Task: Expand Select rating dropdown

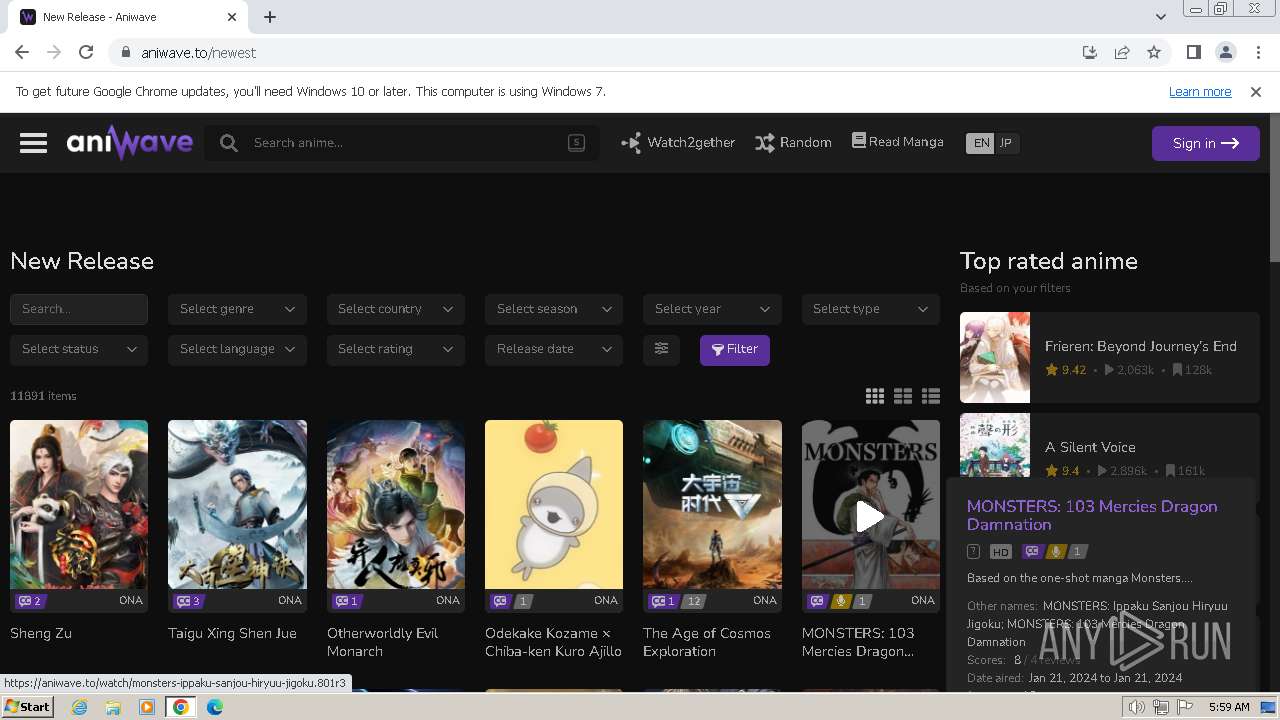Action: point(395,349)
